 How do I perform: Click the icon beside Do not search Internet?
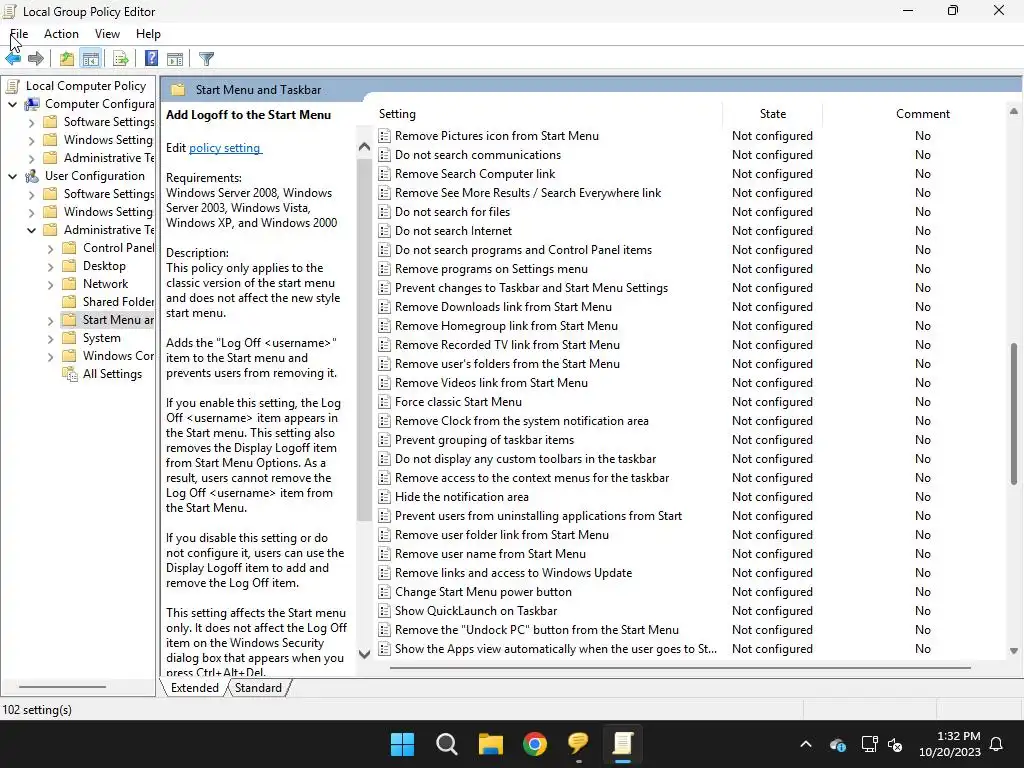coord(385,231)
